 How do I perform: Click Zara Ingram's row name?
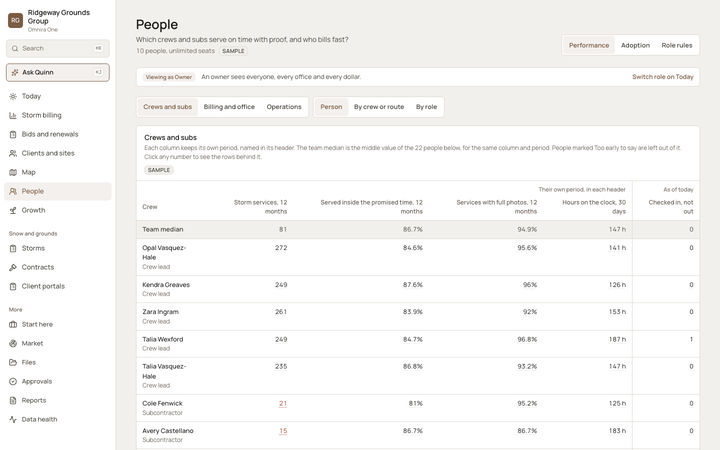pyautogui.click(x=160, y=312)
